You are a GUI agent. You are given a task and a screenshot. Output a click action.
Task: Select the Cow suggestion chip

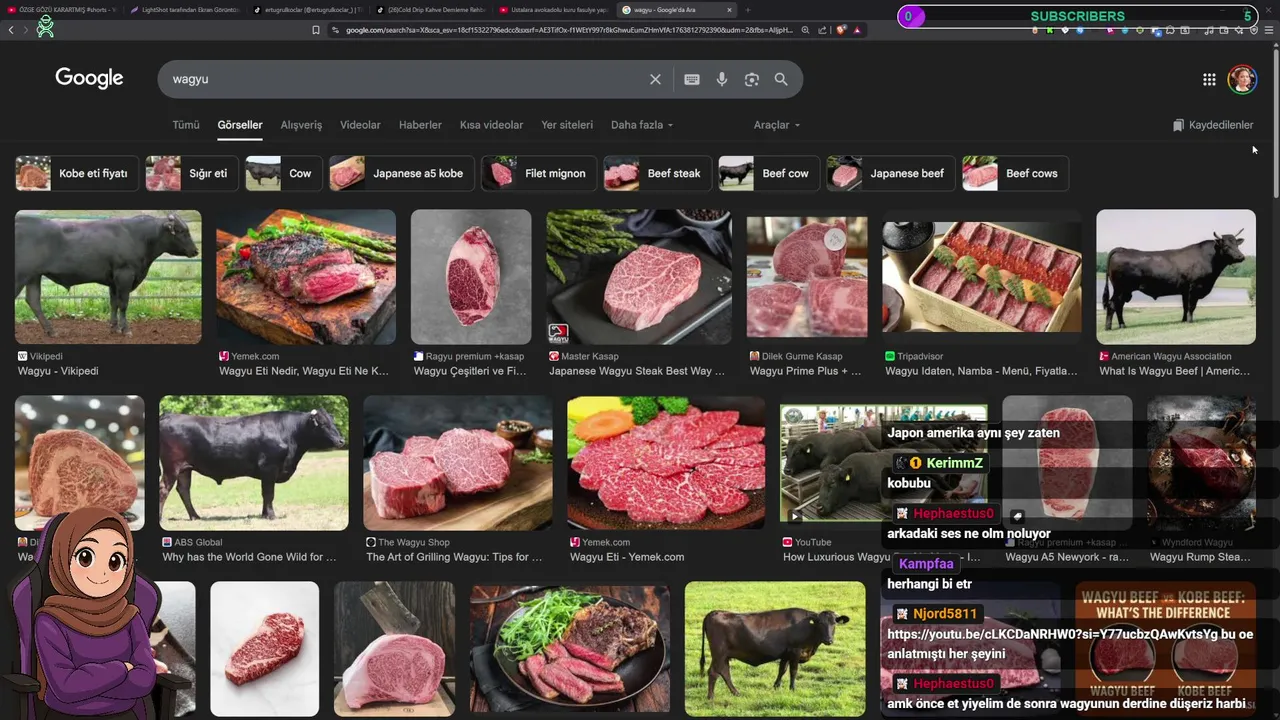(283, 173)
